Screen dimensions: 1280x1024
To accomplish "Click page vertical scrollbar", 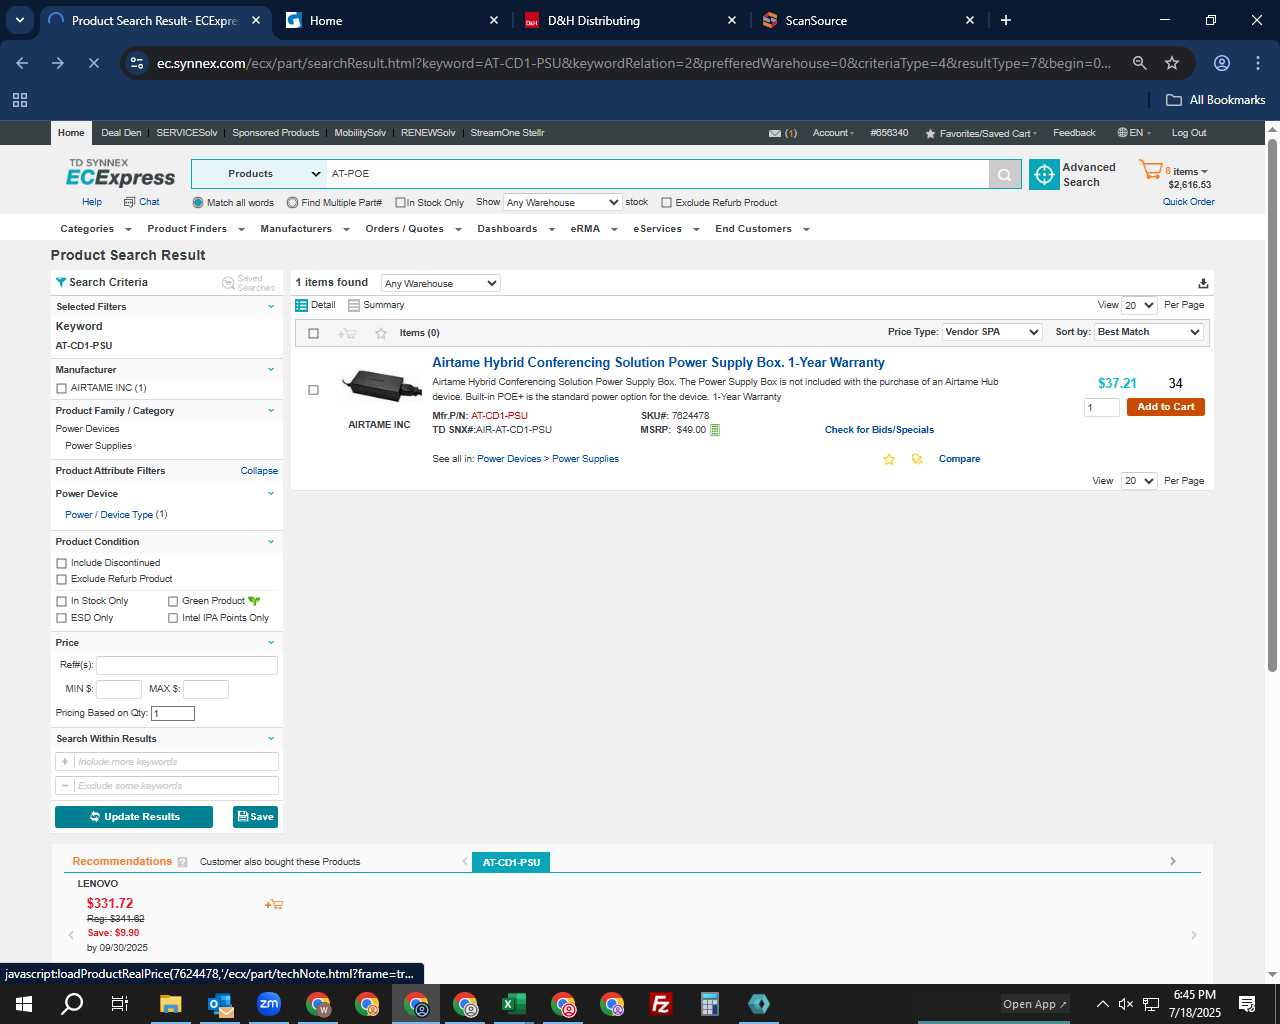I will point(1272,406).
